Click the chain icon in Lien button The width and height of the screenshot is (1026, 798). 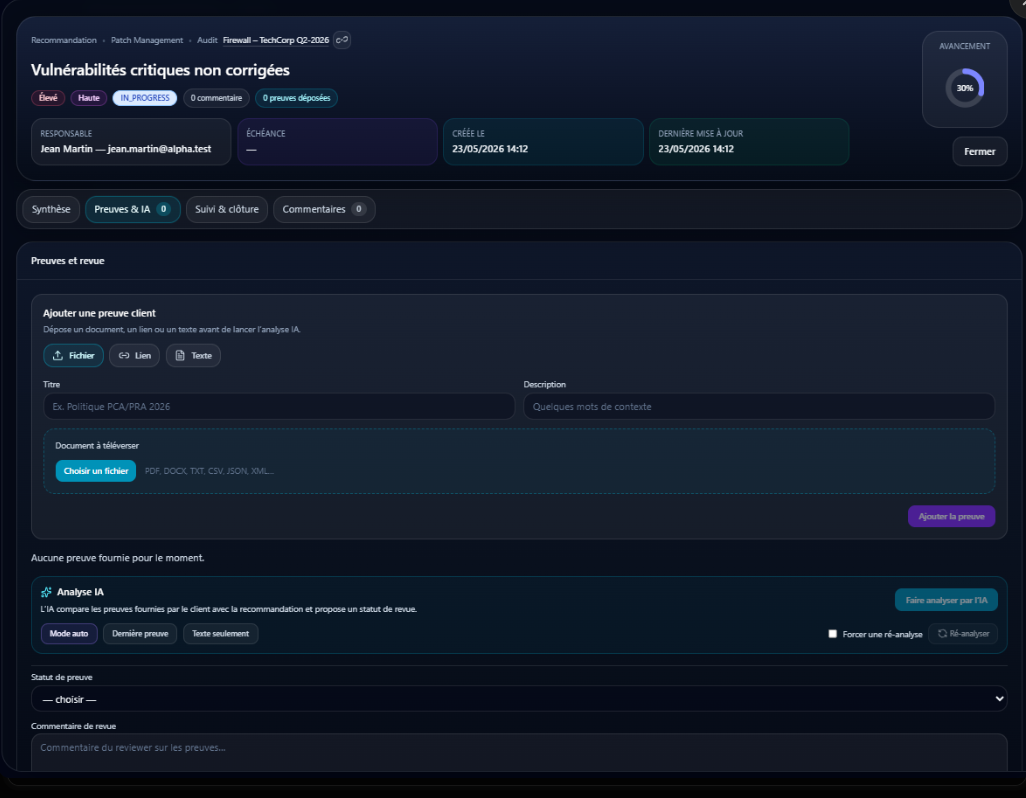124,355
